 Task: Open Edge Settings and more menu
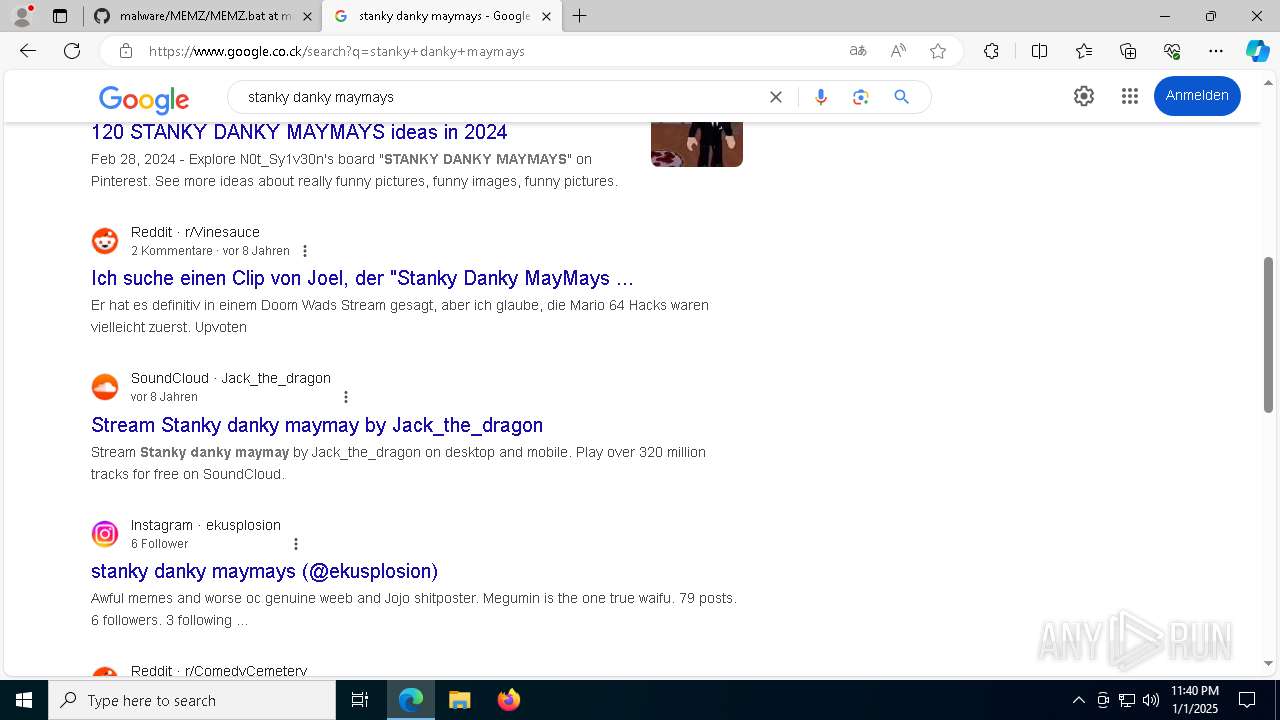[x=1216, y=51]
